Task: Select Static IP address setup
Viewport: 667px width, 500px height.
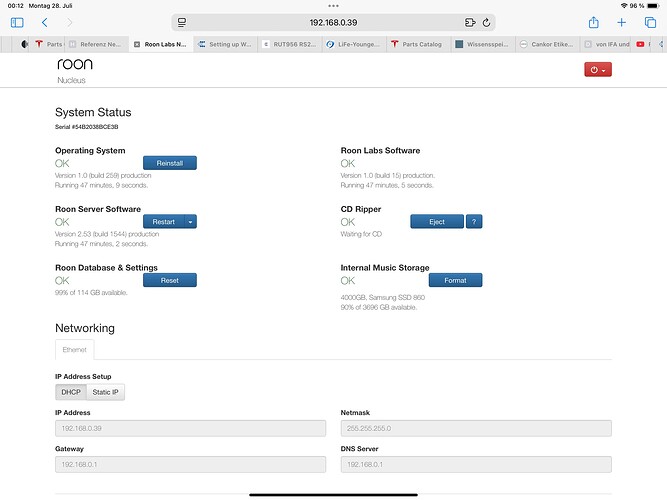Action: pyautogui.click(x=105, y=392)
